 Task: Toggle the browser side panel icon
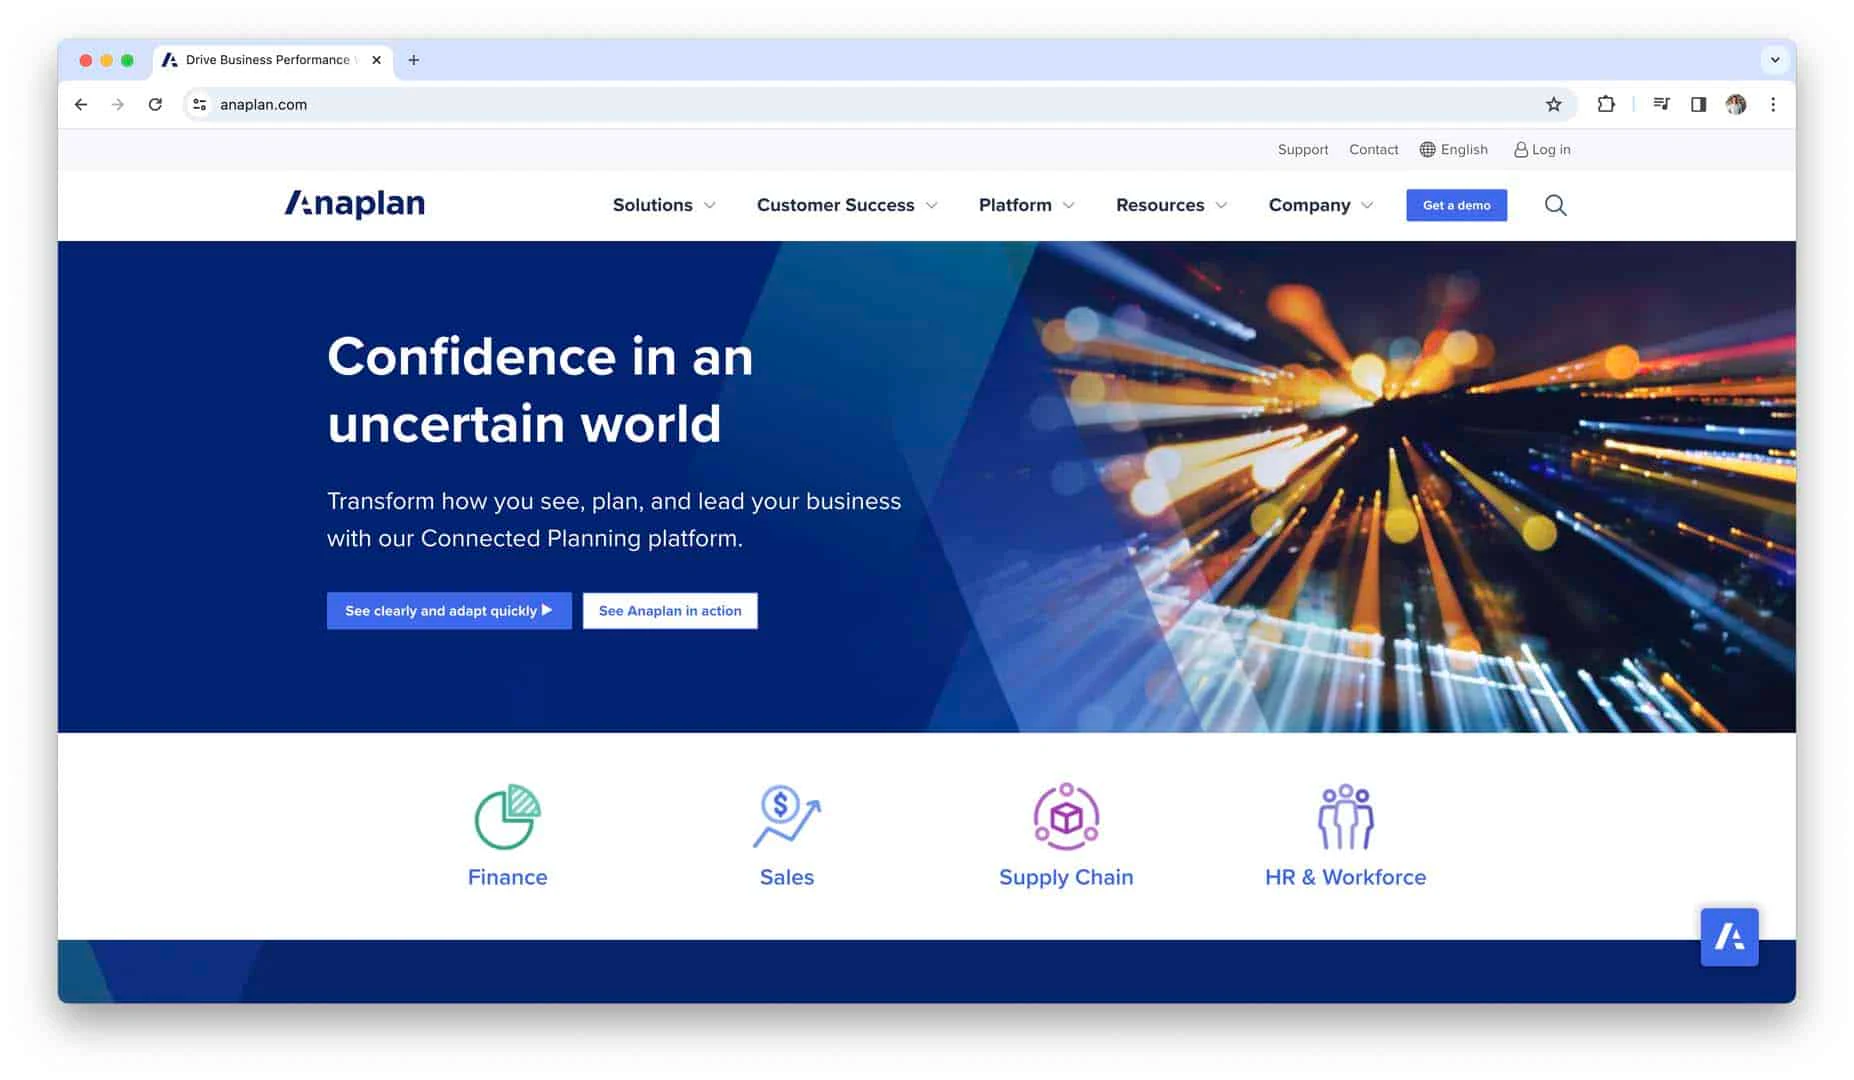[x=1698, y=104]
